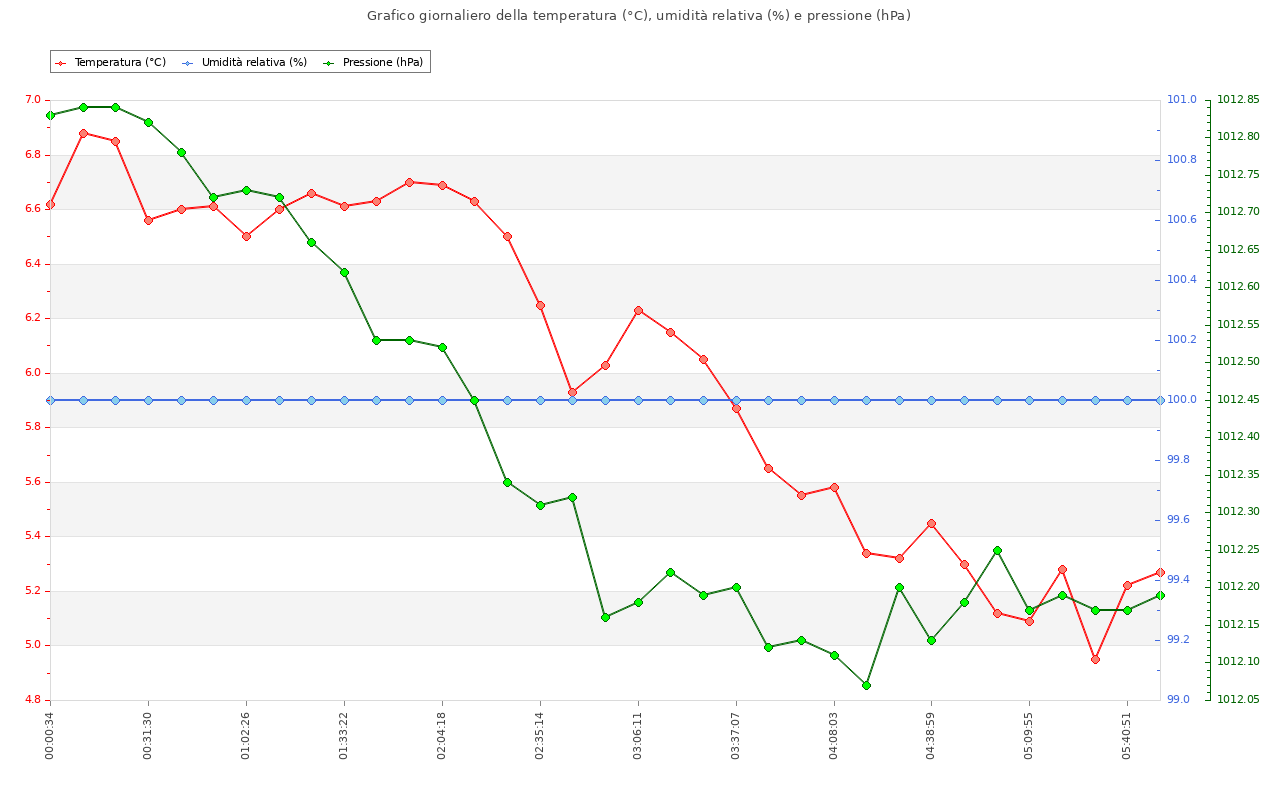Click the 02:04:18 time axis label
This screenshot has height=800, width=1280.
click(x=442, y=735)
